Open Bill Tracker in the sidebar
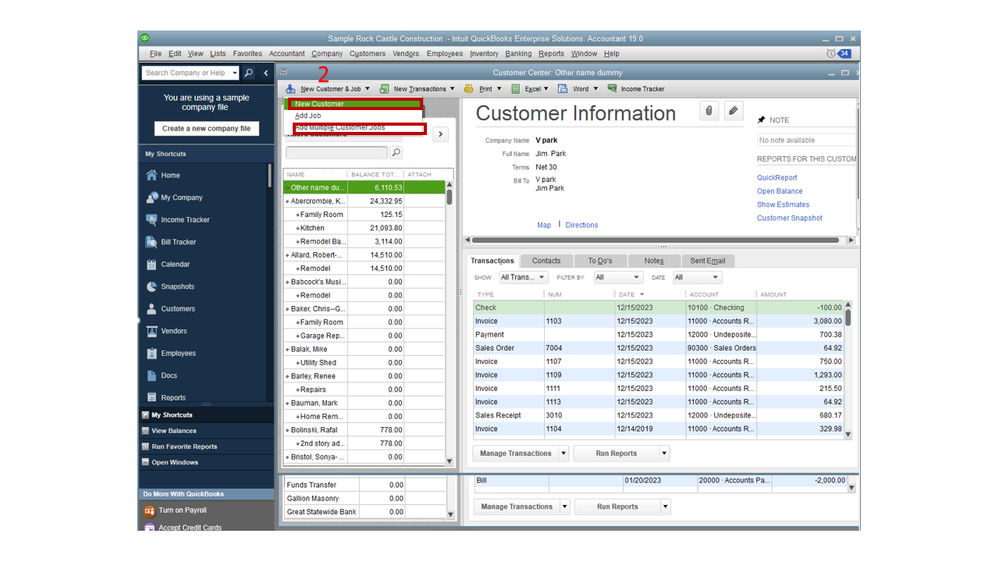This screenshot has height=562, width=999. (178, 242)
